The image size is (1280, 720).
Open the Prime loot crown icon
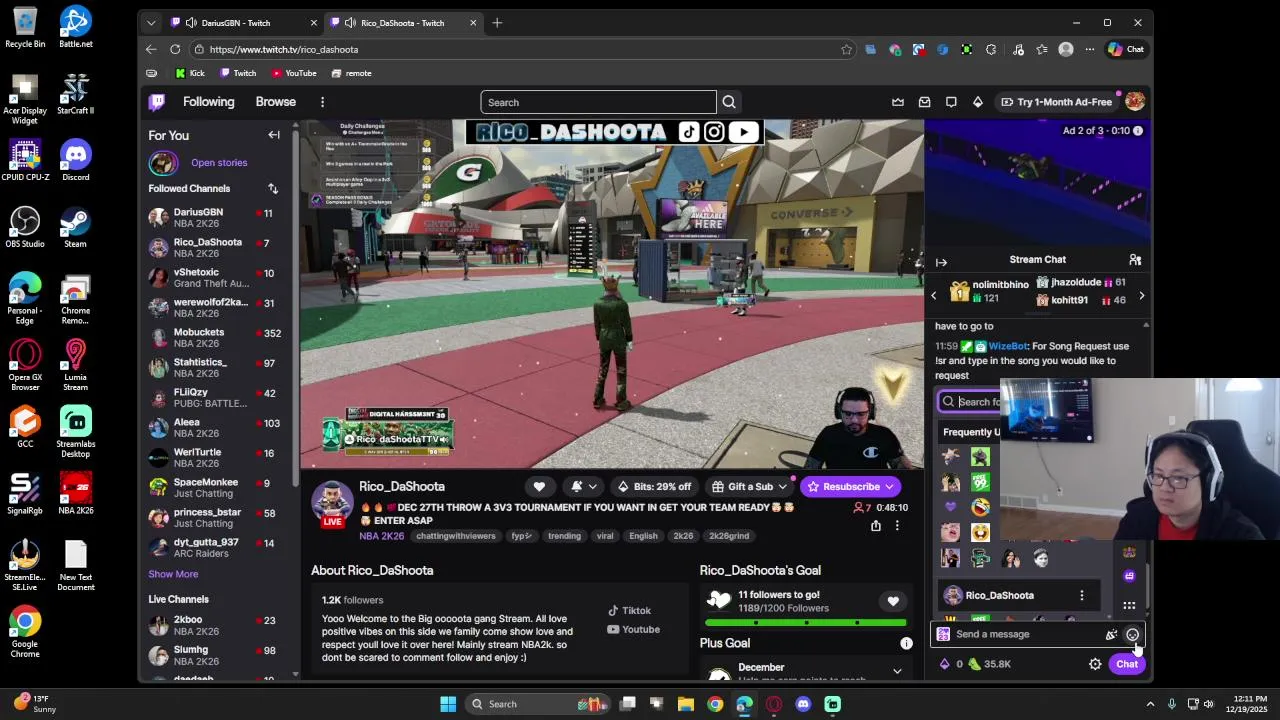[898, 102]
